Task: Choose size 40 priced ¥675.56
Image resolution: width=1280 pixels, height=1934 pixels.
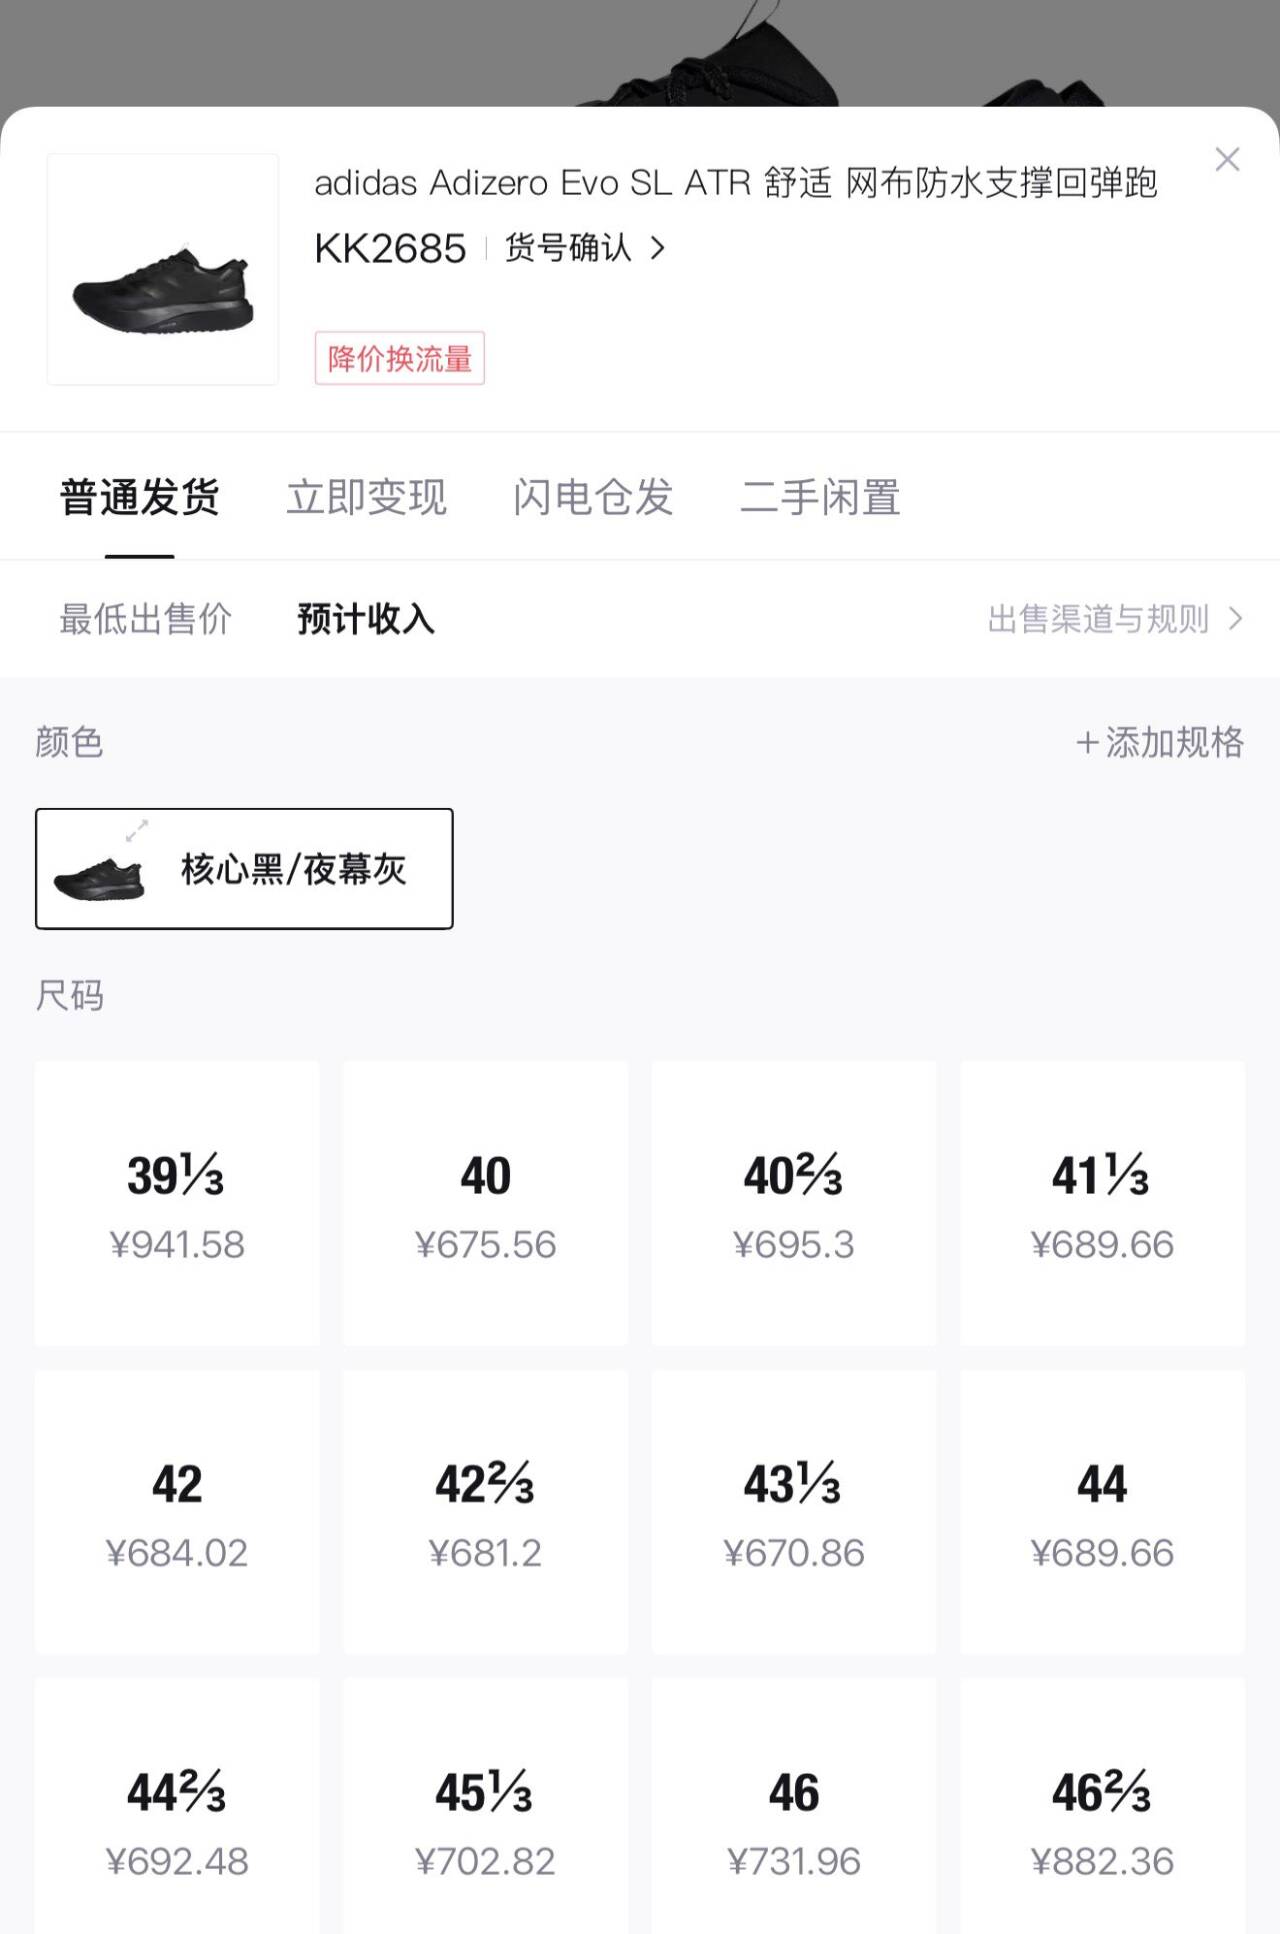Action: tap(485, 1204)
